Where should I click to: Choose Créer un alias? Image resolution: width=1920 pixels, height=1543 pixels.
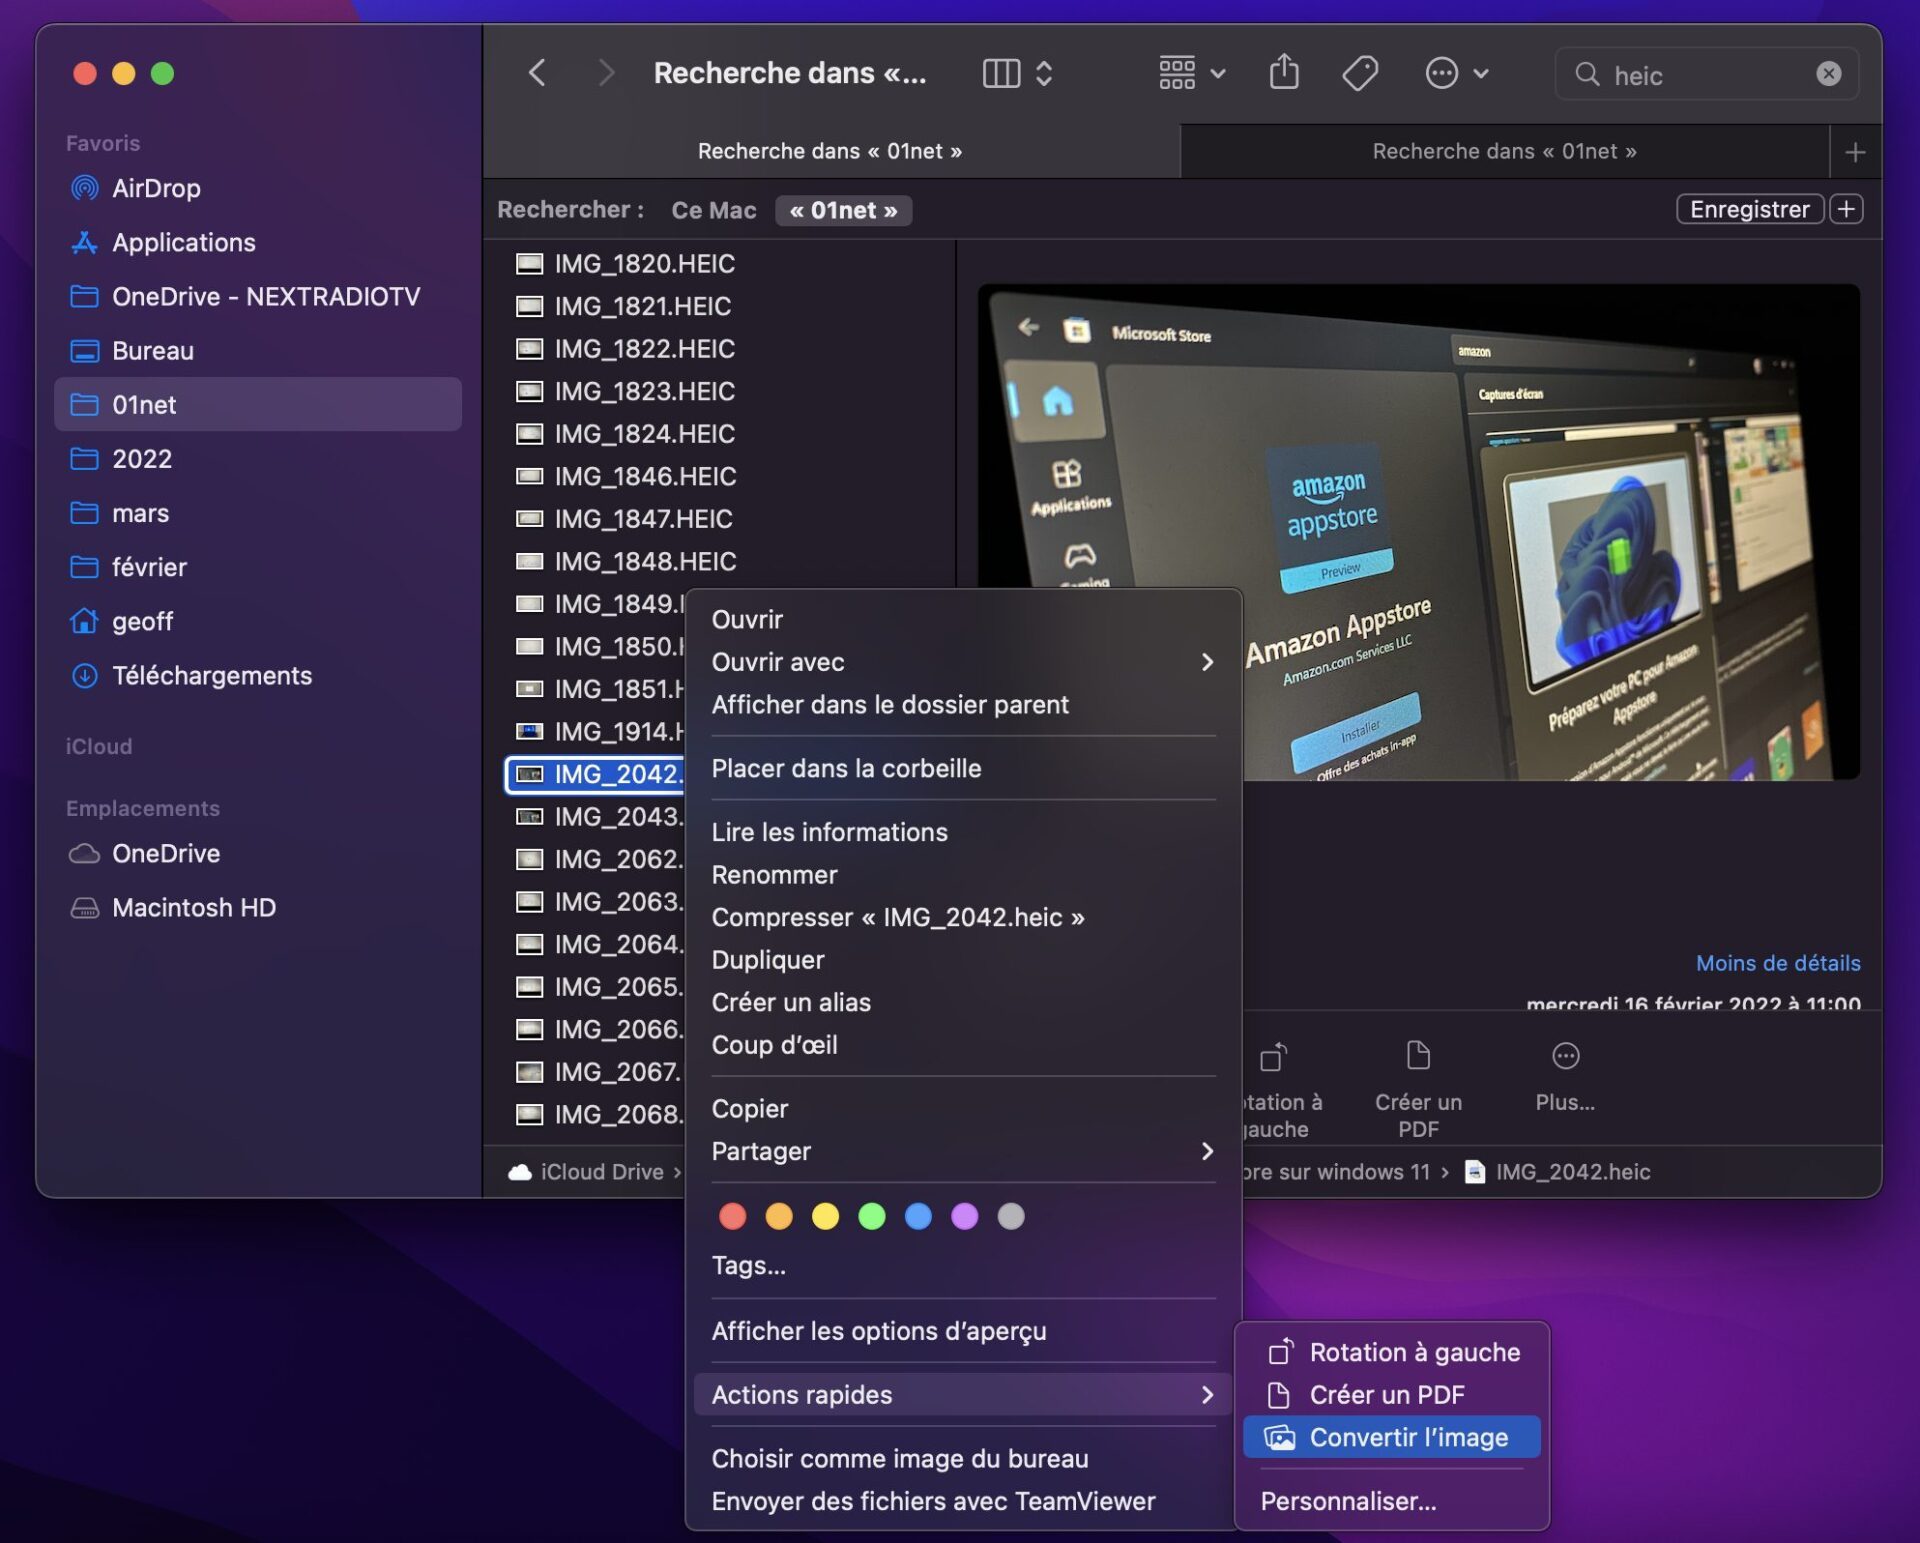pos(962,1002)
